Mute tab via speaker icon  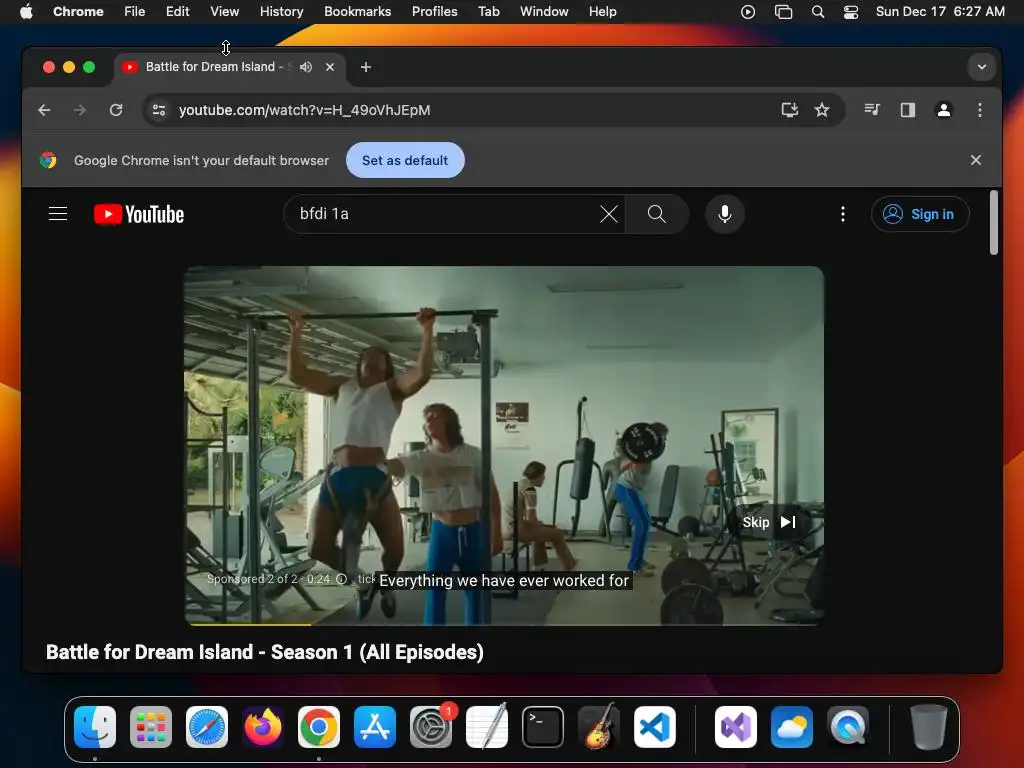(x=306, y=67)
